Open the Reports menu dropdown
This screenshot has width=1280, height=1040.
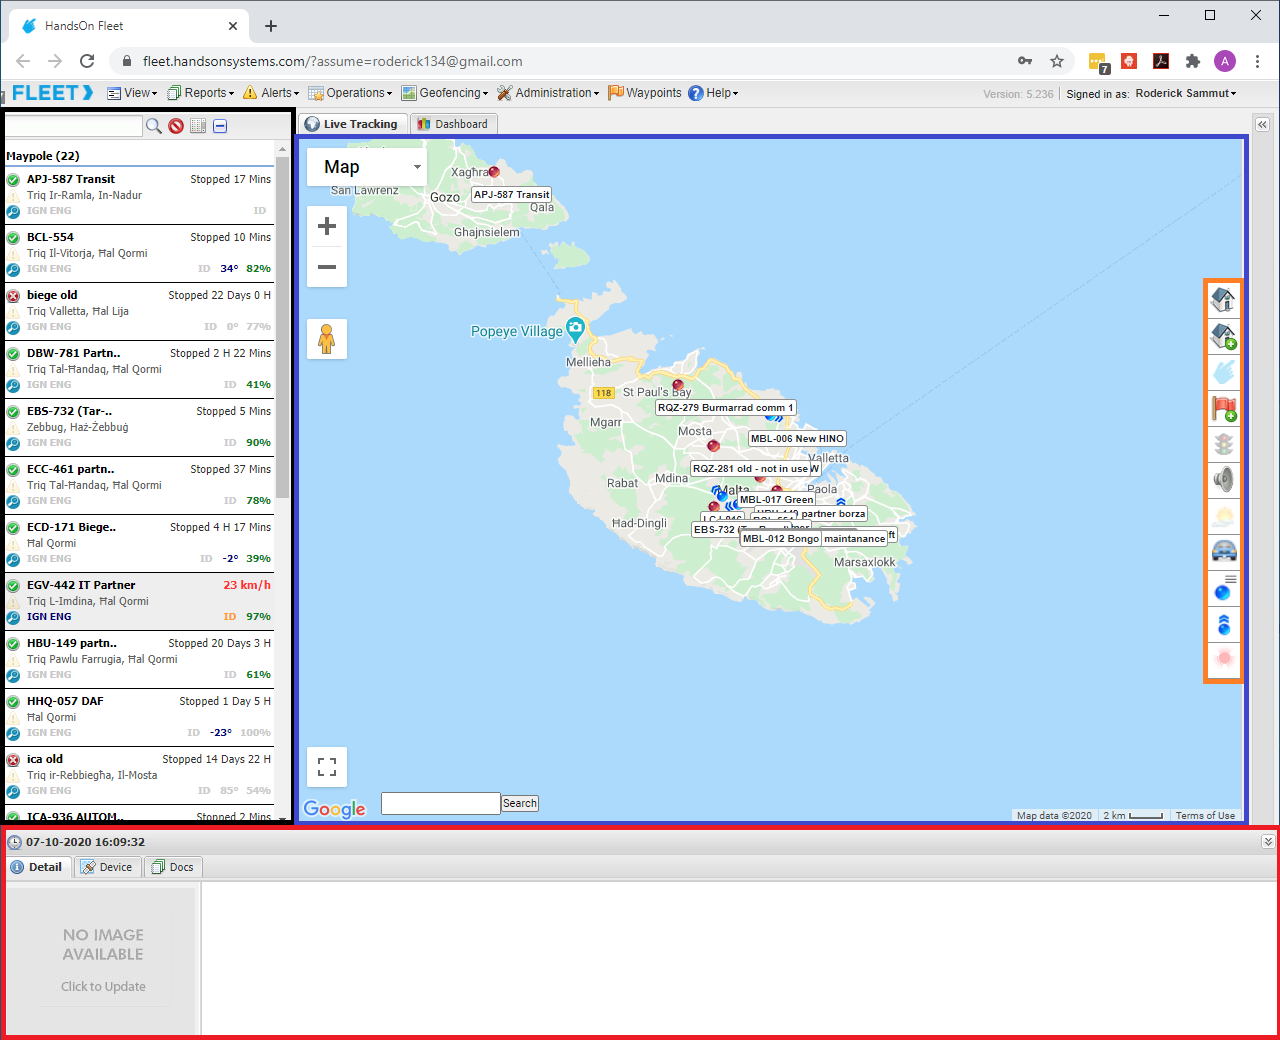[200, 93]
